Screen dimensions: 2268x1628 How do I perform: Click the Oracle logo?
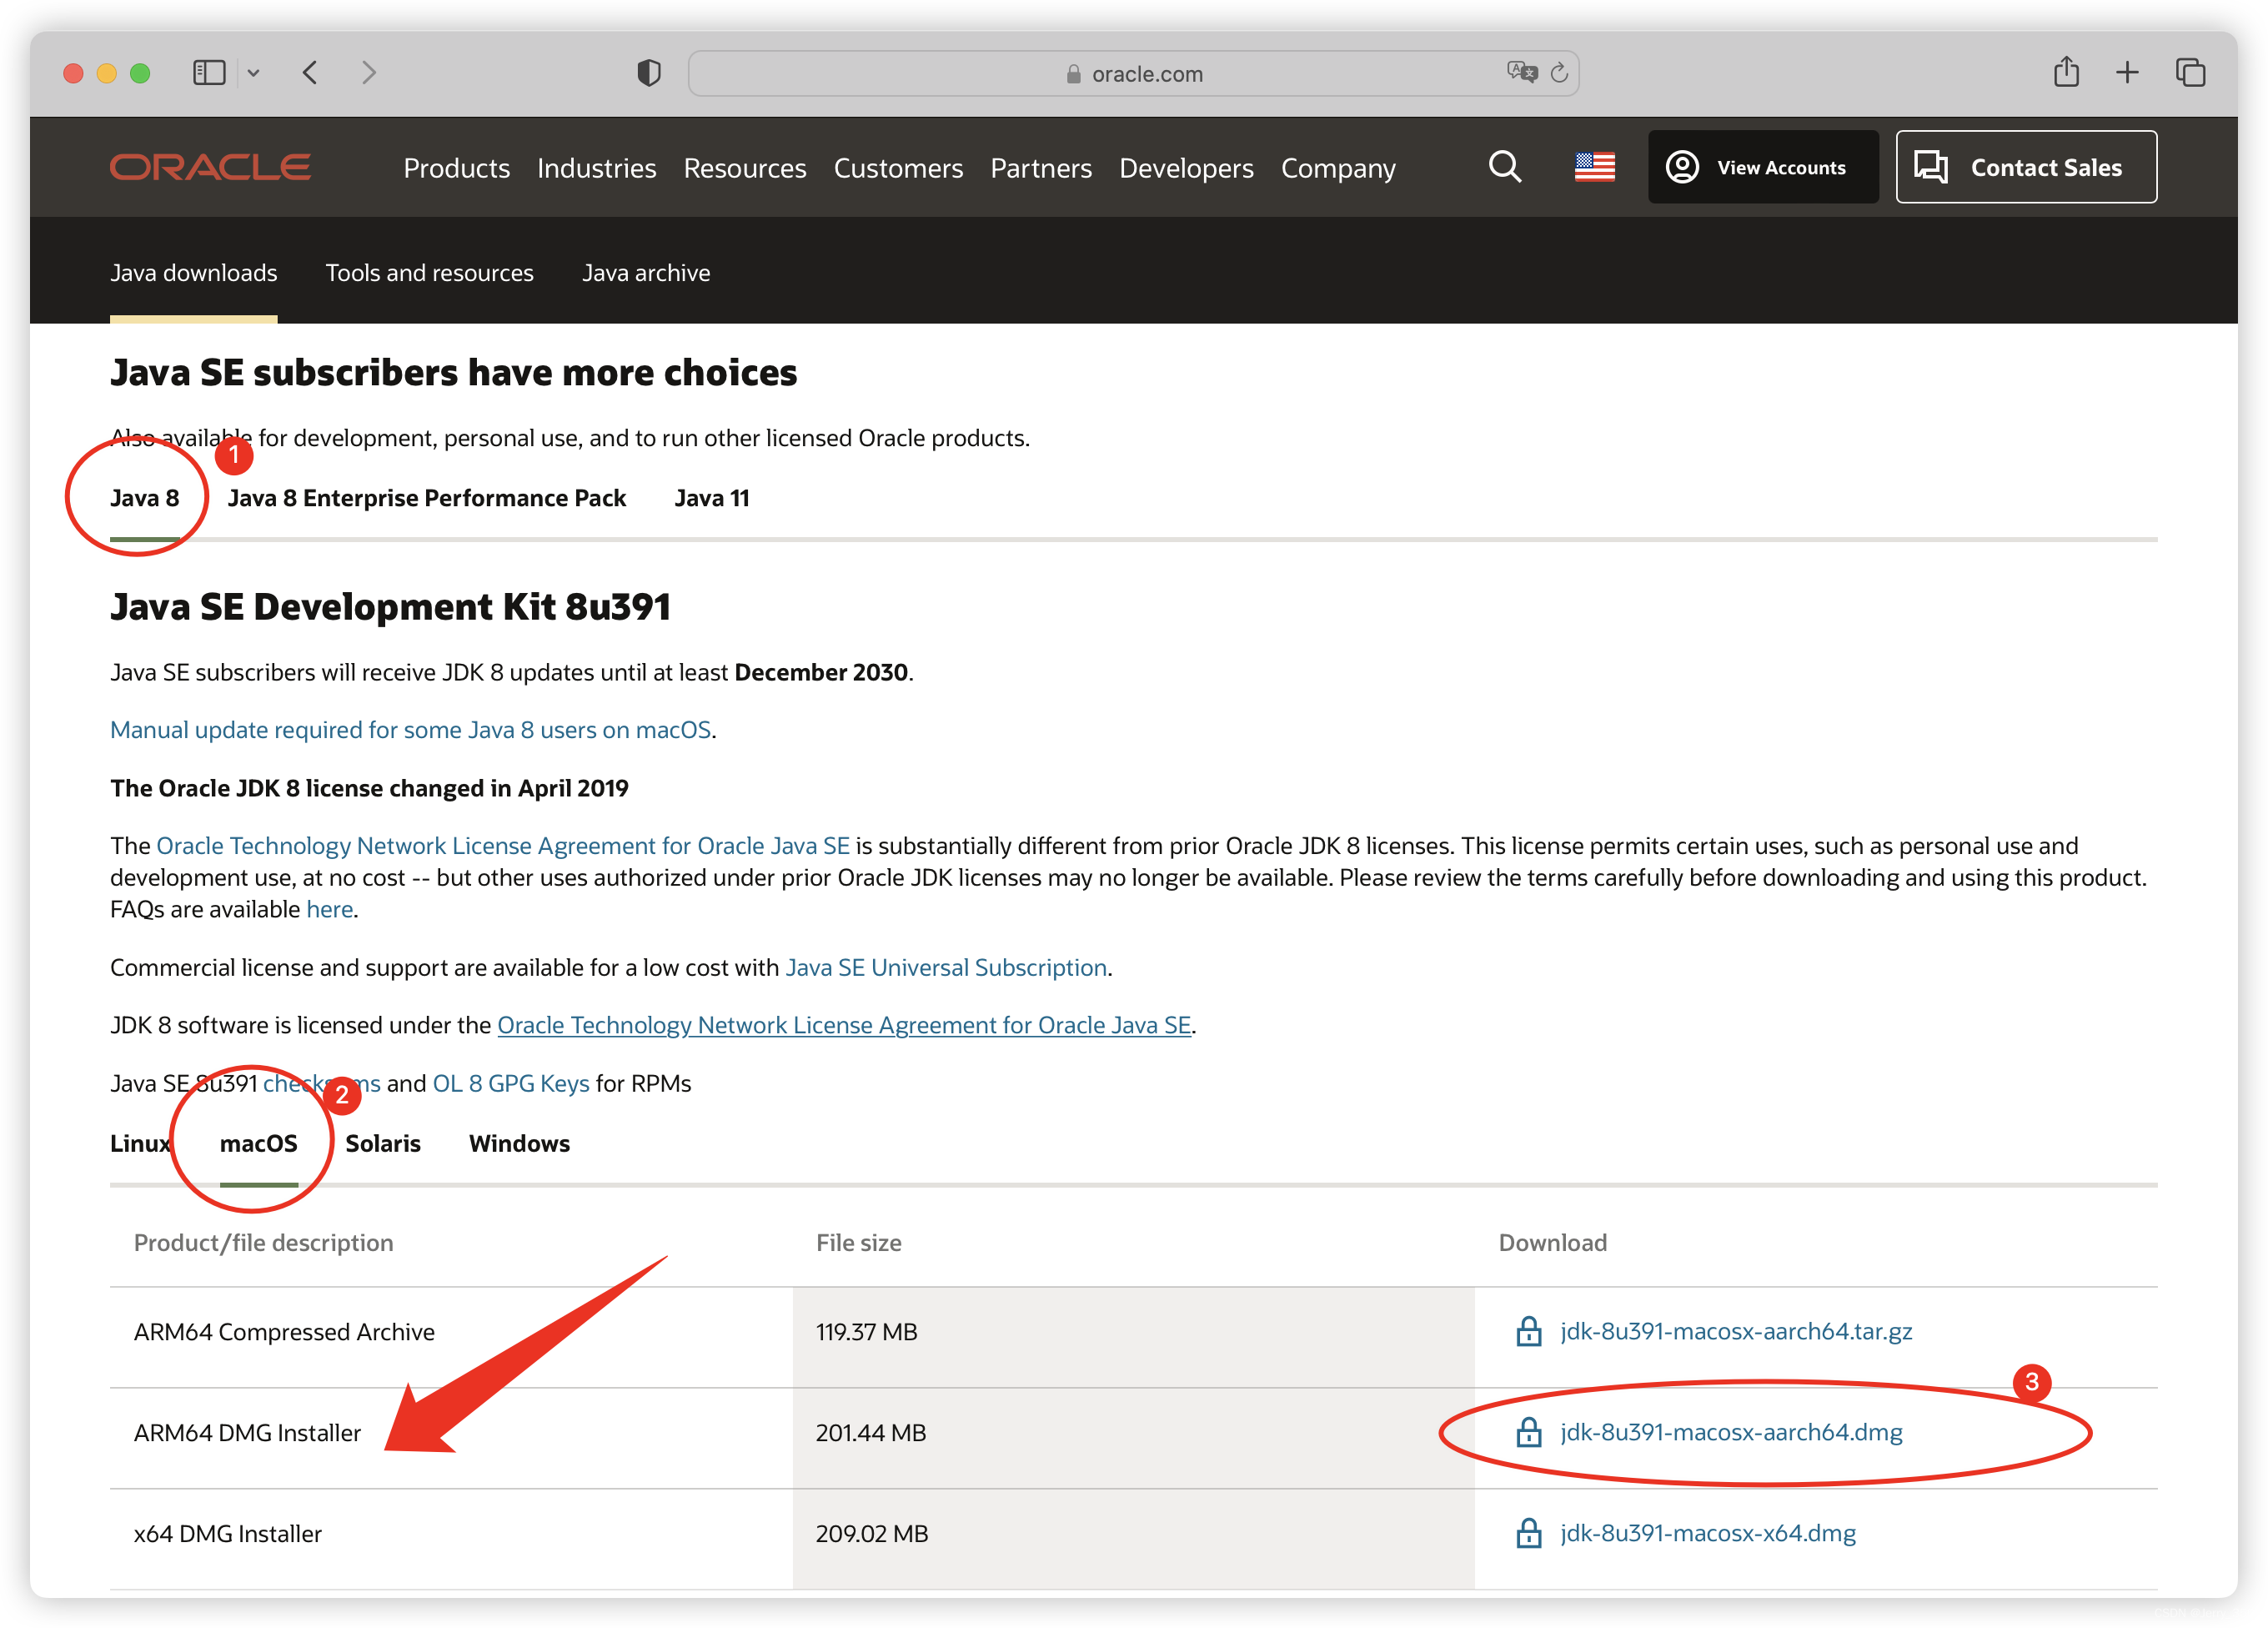click(209, 167)
